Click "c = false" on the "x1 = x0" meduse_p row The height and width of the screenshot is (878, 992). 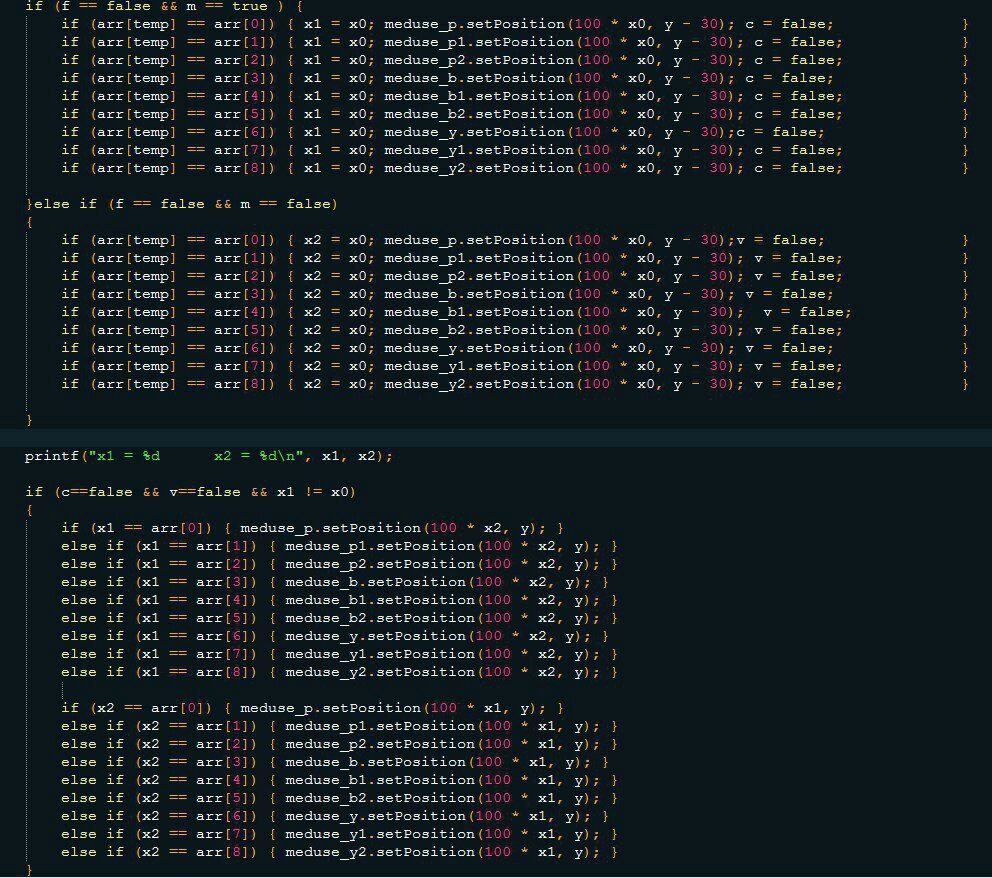(x=786, y=24)
